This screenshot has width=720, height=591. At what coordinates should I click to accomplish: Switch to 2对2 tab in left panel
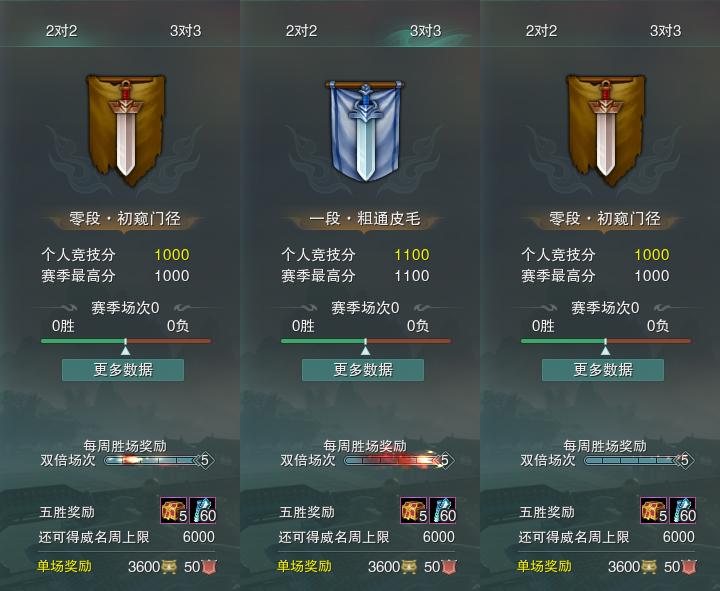coord(62,31)
